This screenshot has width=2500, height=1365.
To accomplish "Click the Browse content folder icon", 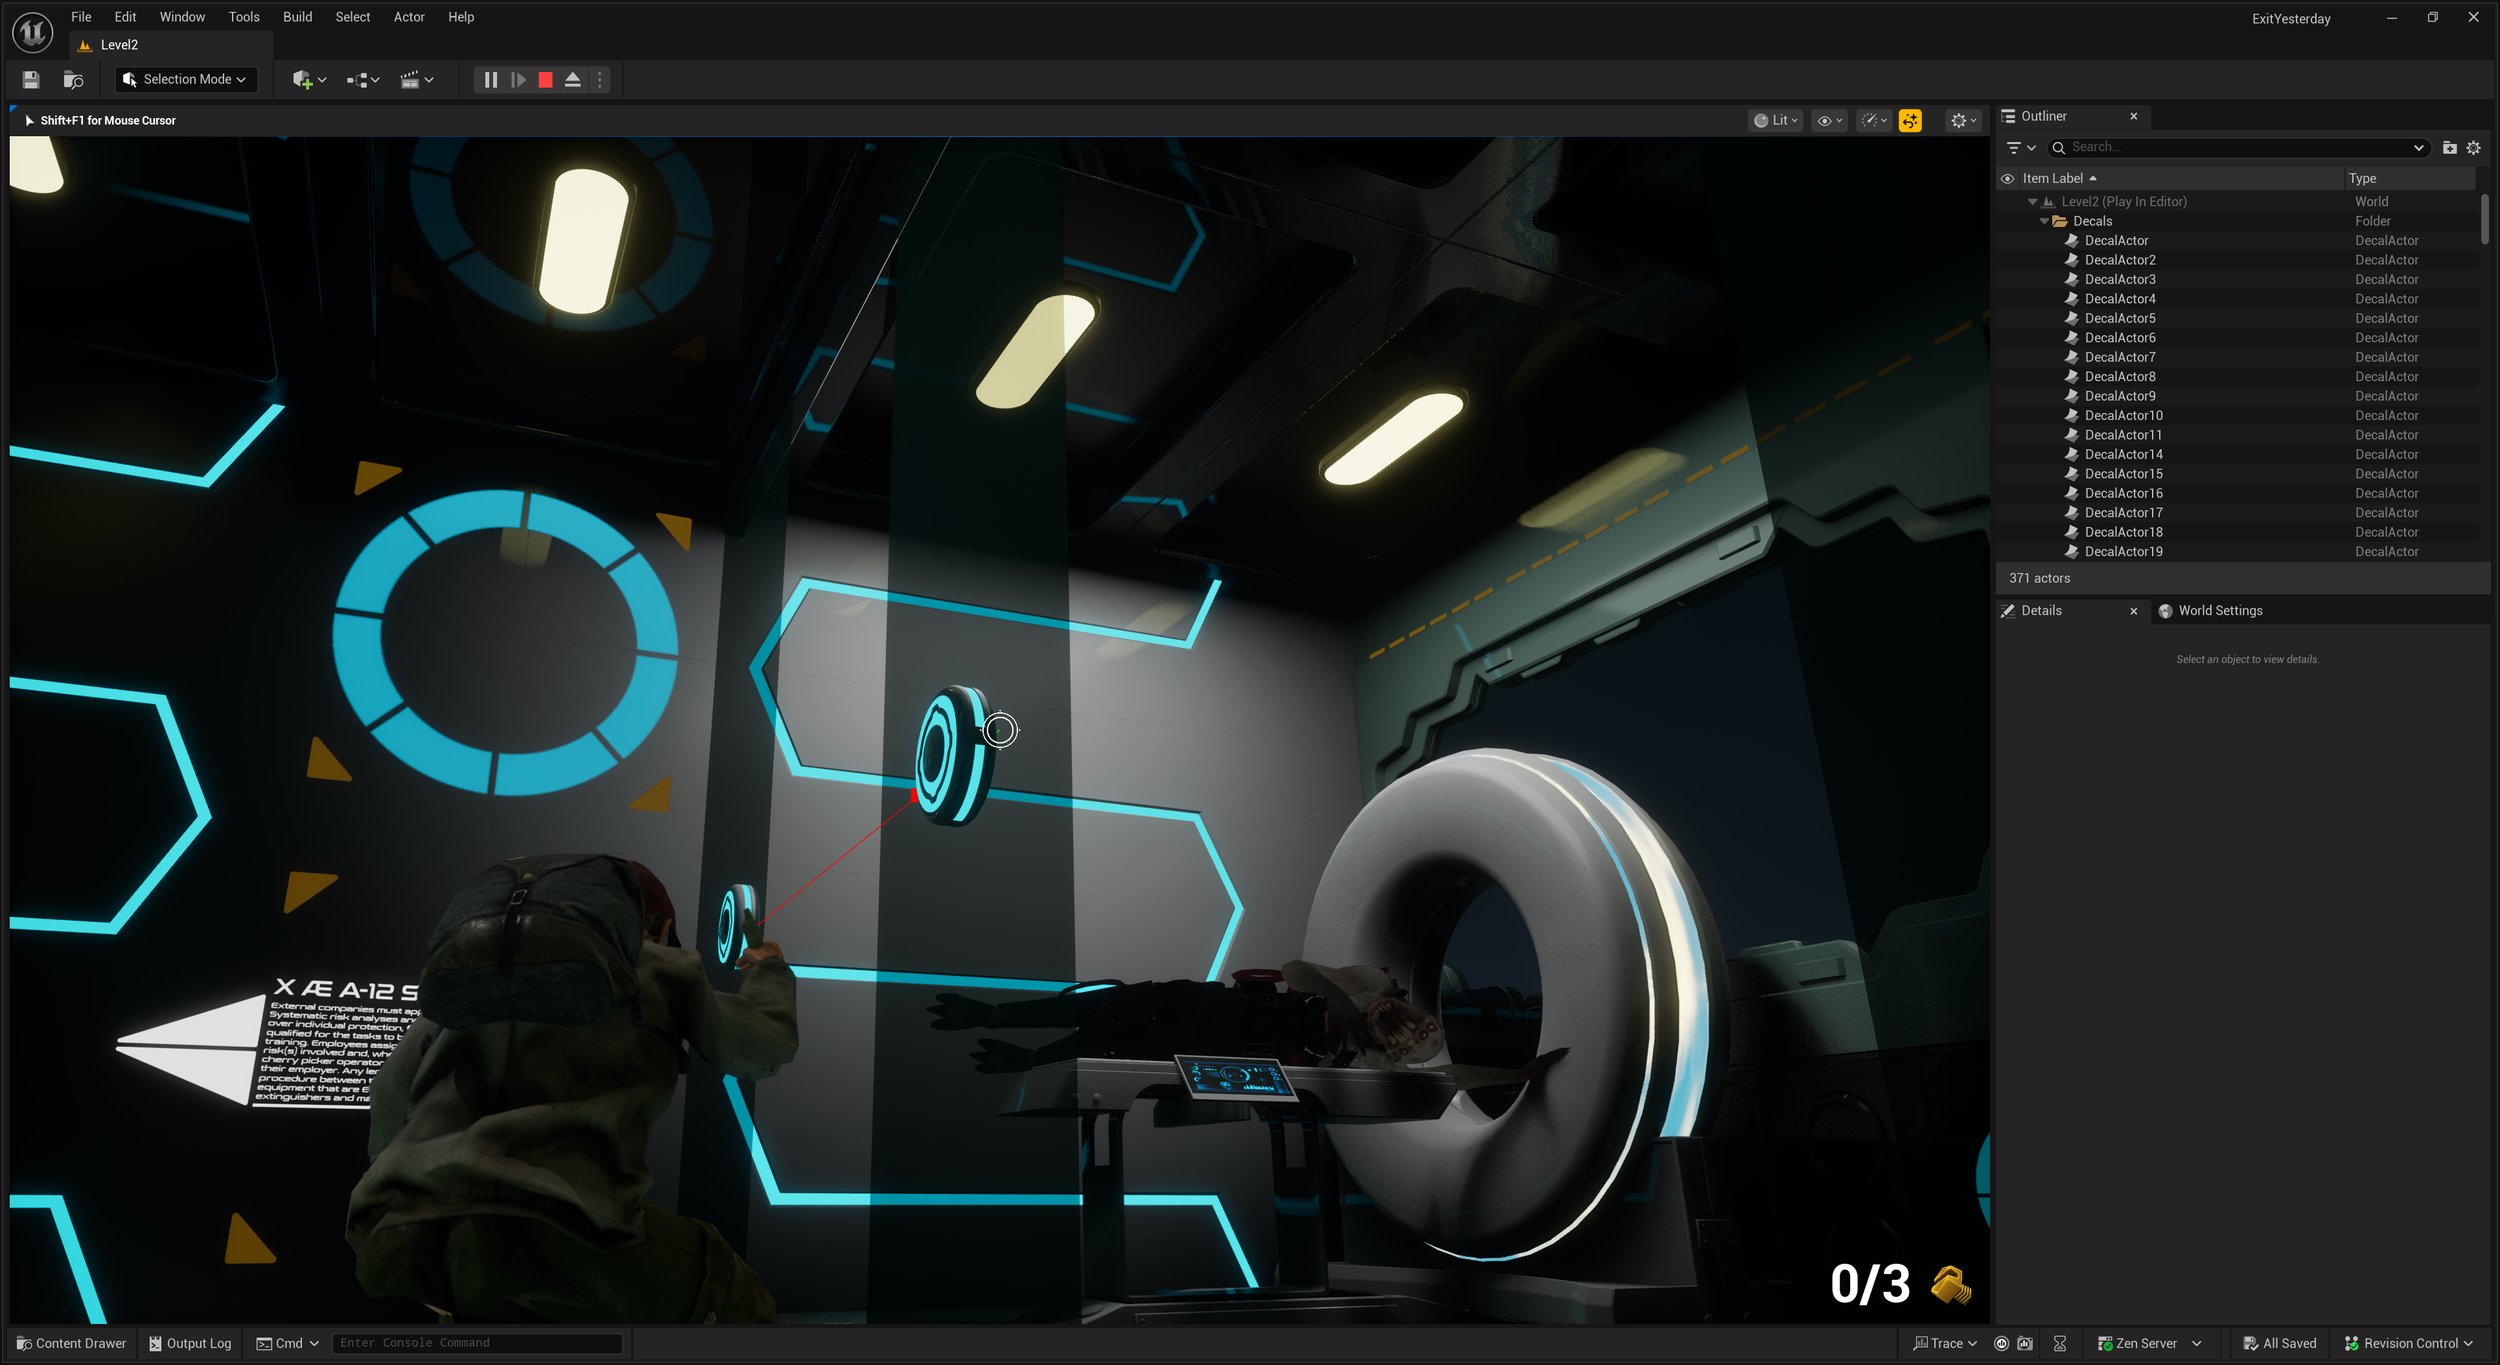I will tap(73, 80).
